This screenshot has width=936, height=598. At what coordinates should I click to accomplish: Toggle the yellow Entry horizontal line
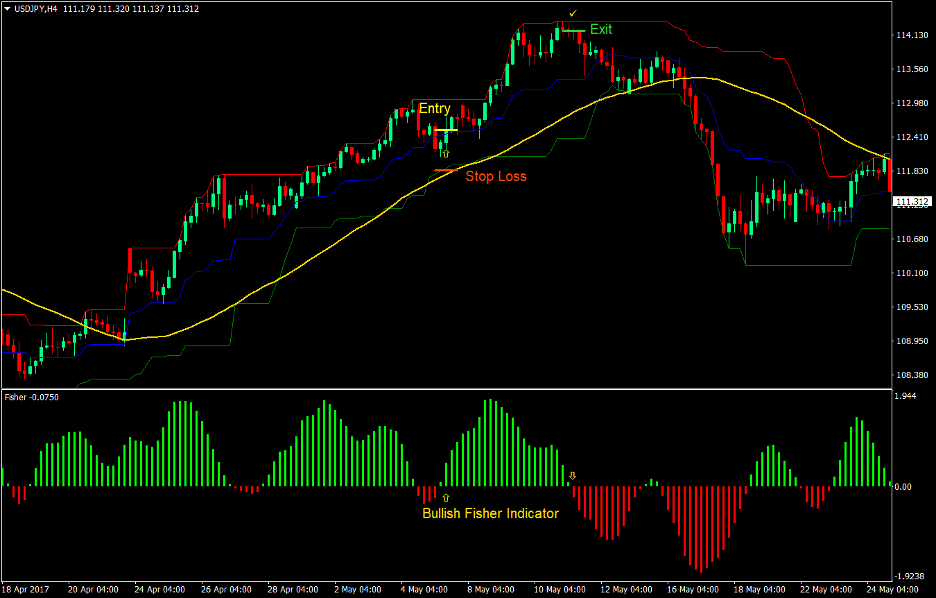[x=447, y=130]
